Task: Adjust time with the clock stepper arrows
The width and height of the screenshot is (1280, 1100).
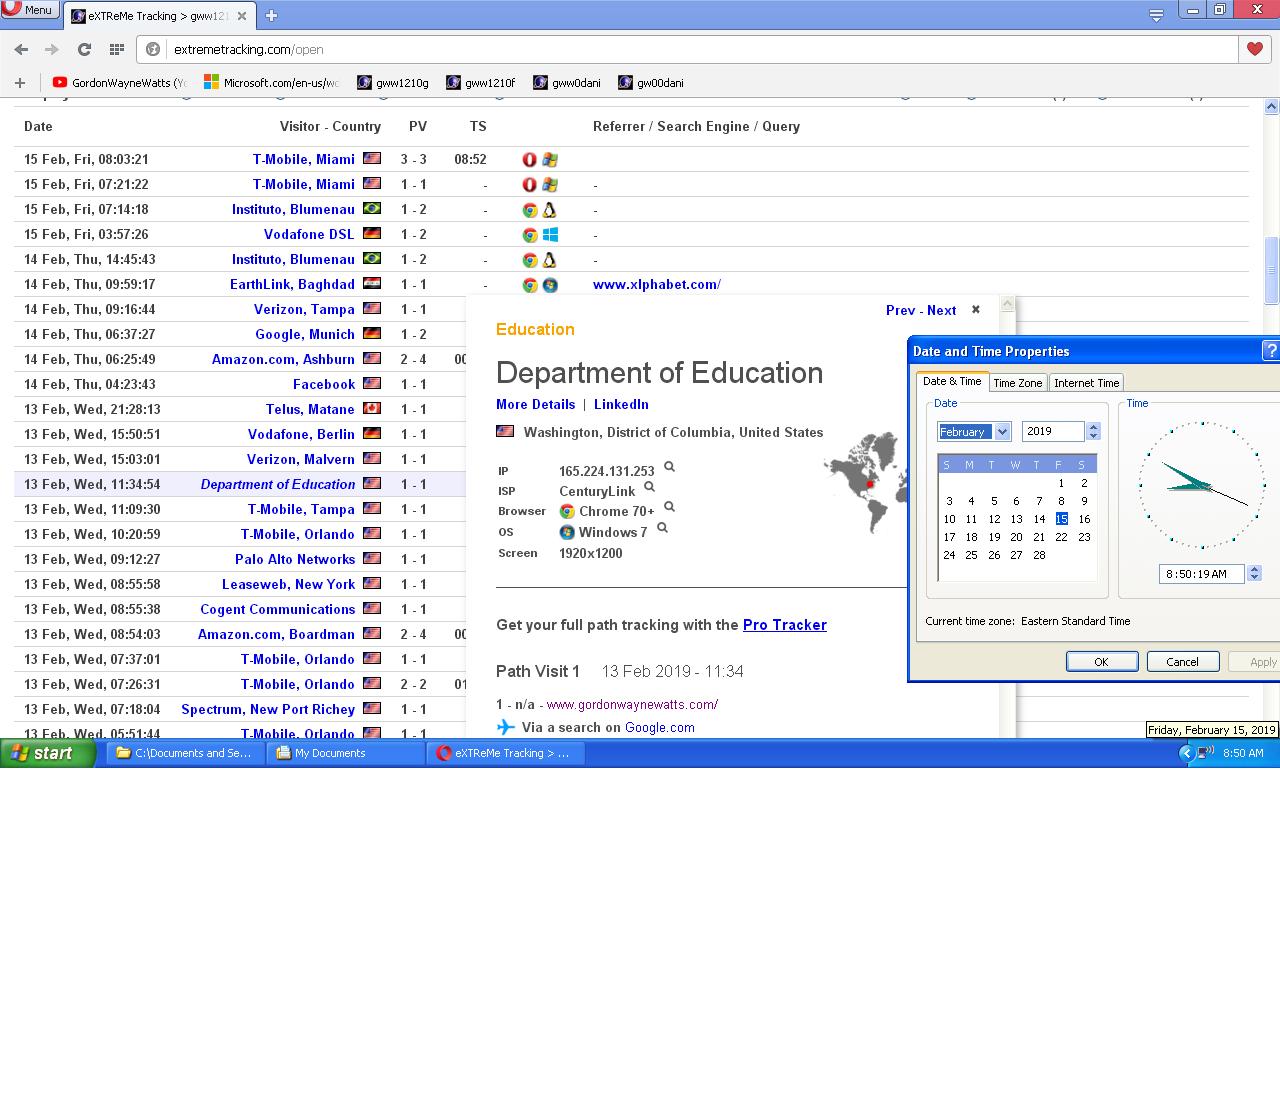Action: tap(1255, 574)
